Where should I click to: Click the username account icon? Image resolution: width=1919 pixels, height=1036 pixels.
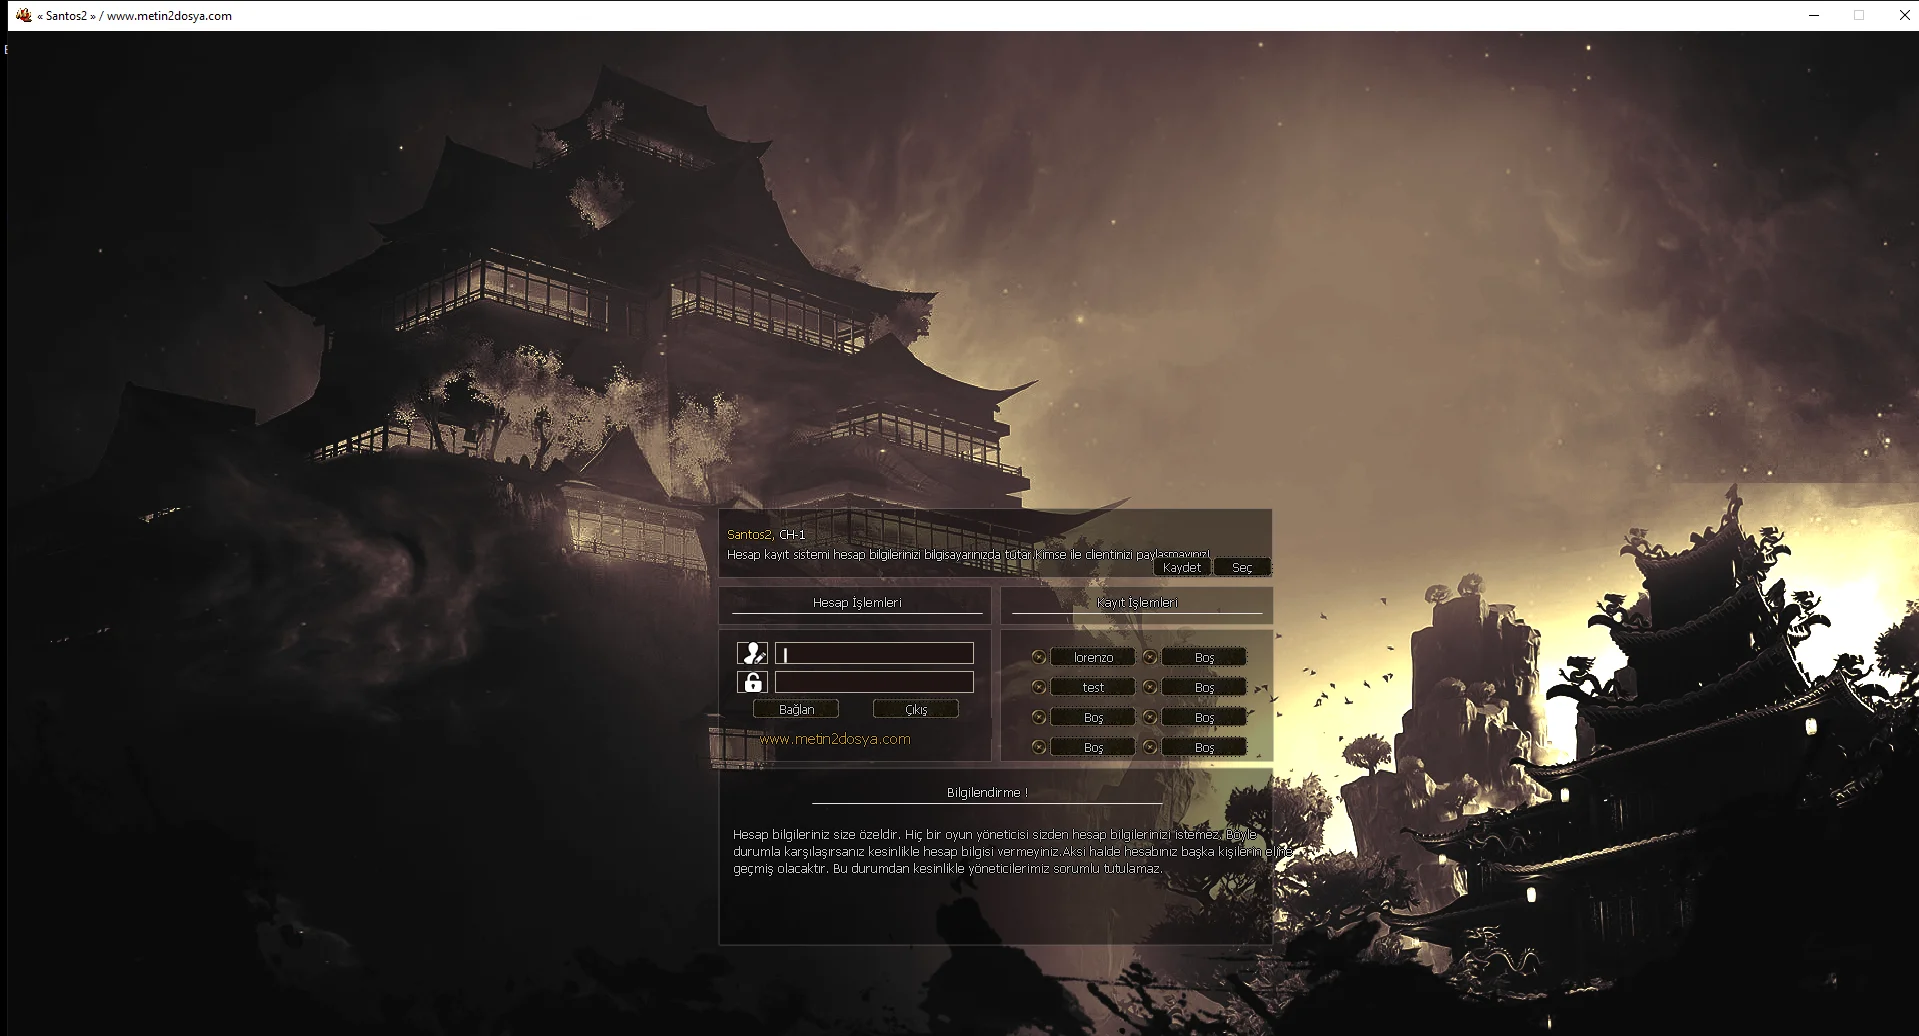752,653
